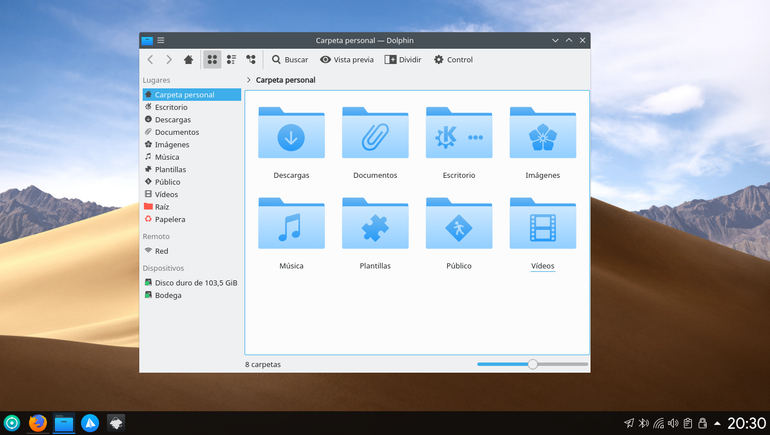Open the Control menu
This screenshot has height=435, width=770.
coord(453,59)
